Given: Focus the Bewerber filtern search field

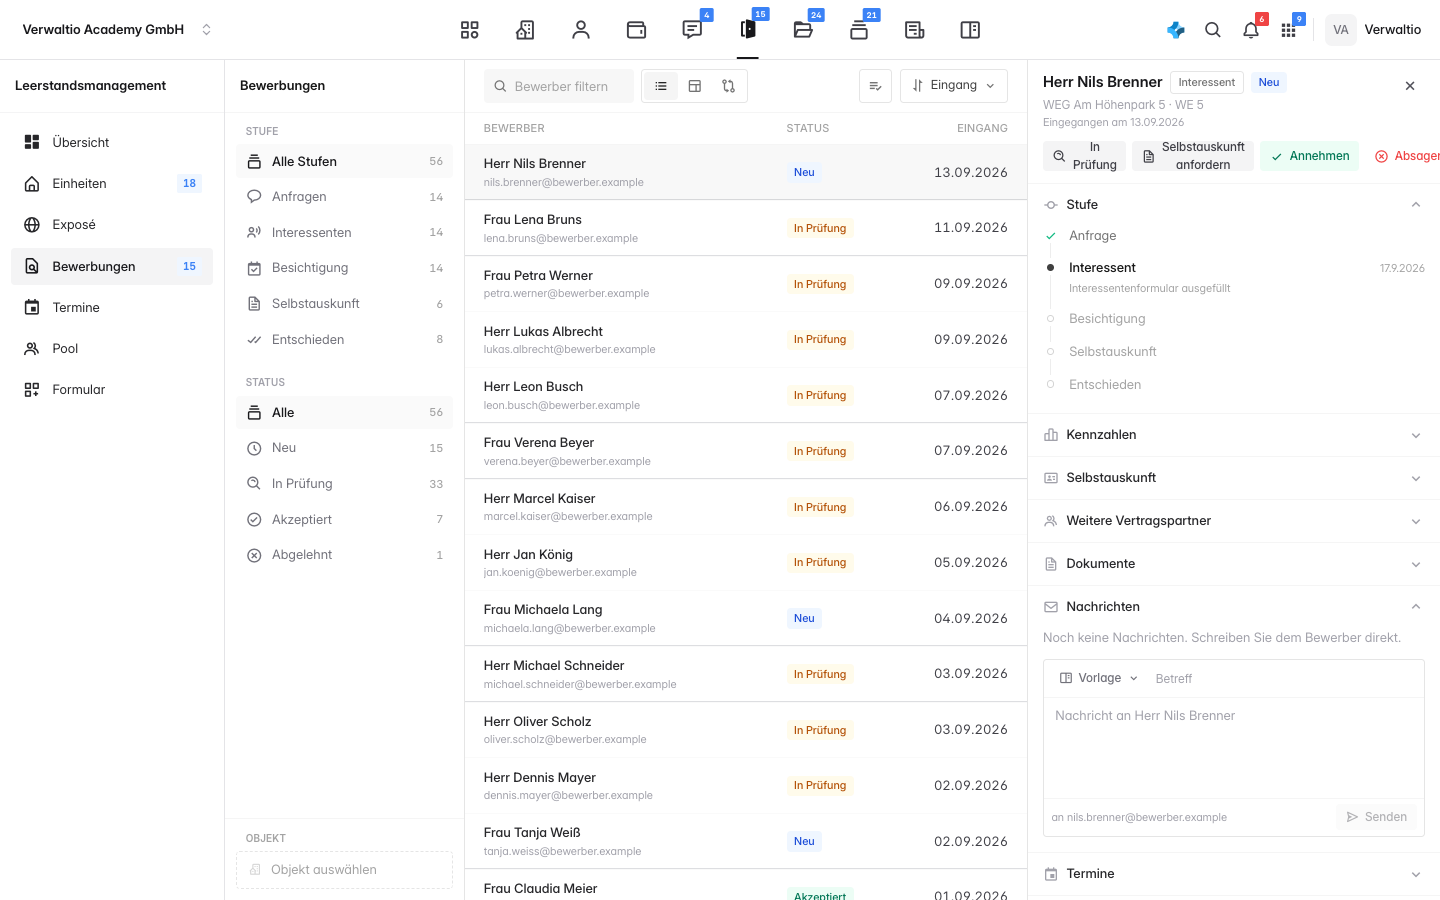Looking at the screenshot, I should coord(559,86).
